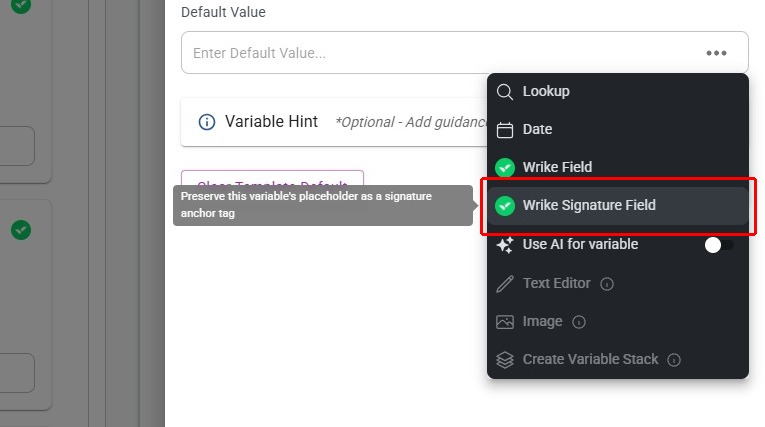765x427 pixels.
Task: Click the Wrike Signature Field label text
Action: pyautogui.click(x=589, y=205)
